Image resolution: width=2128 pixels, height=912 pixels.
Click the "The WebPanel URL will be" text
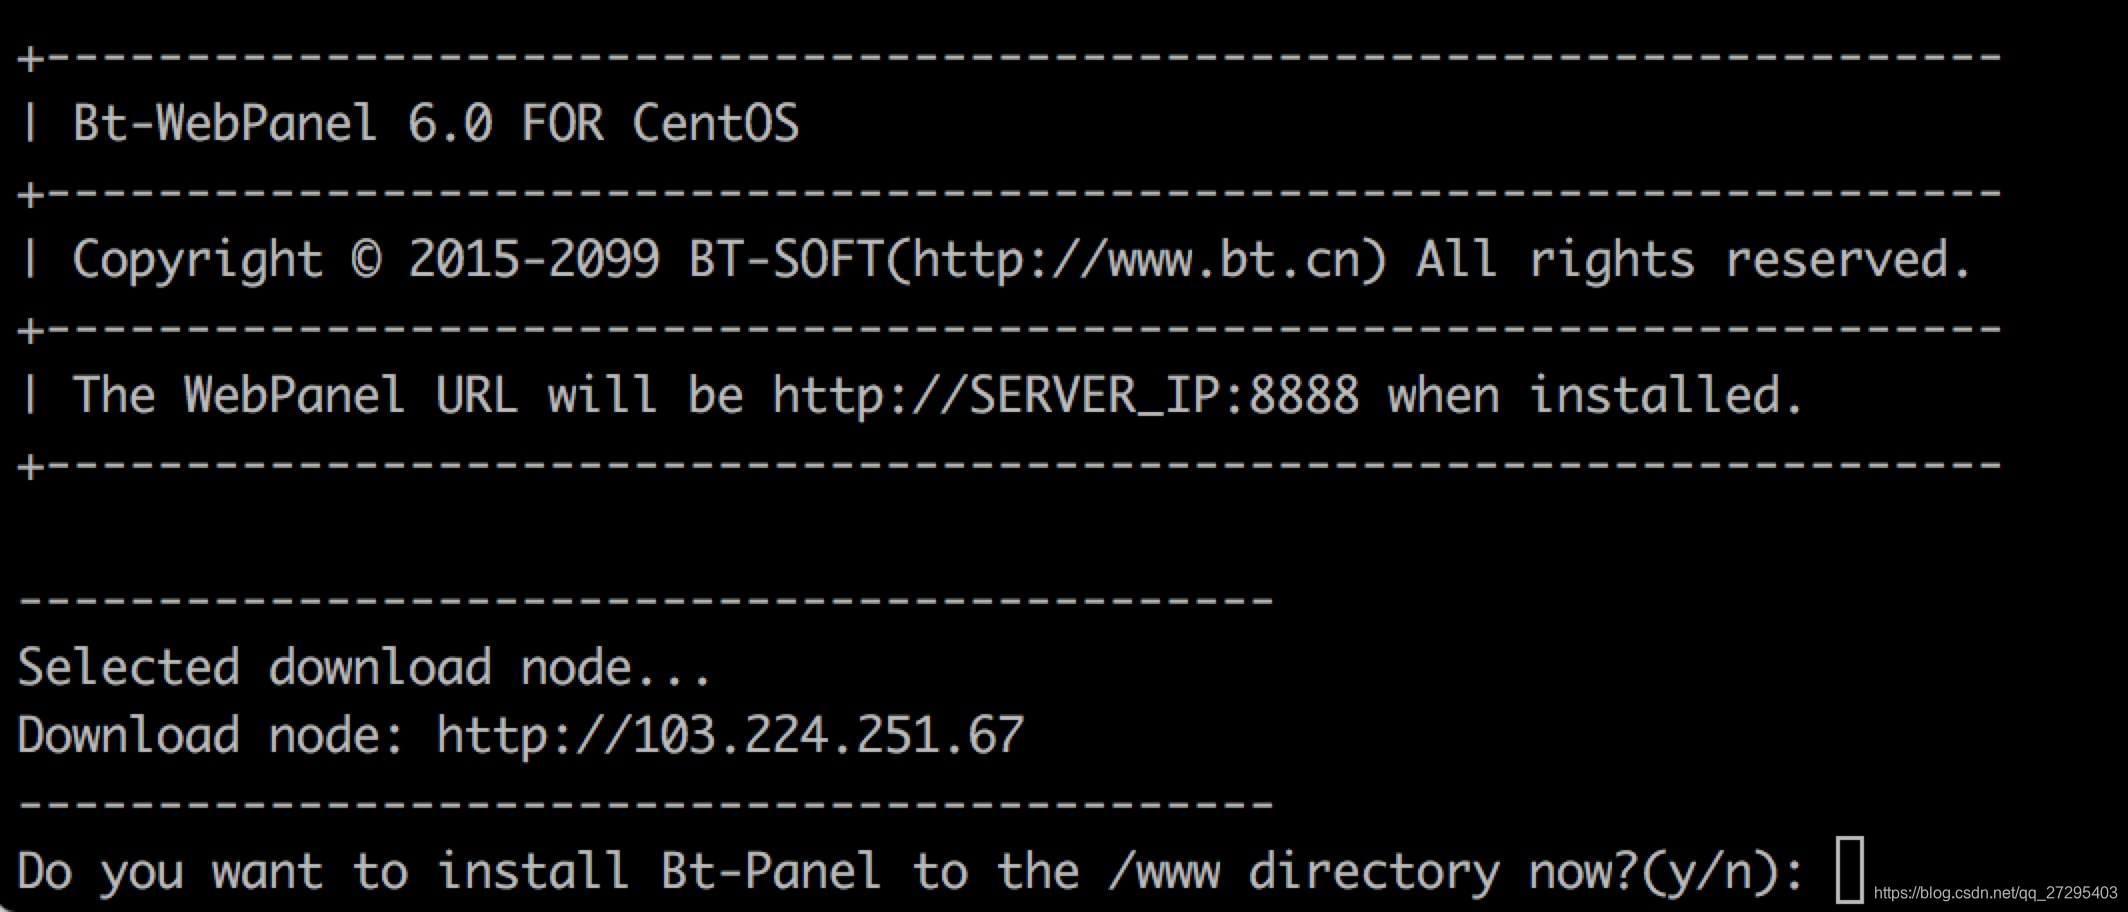coord(408,395)
